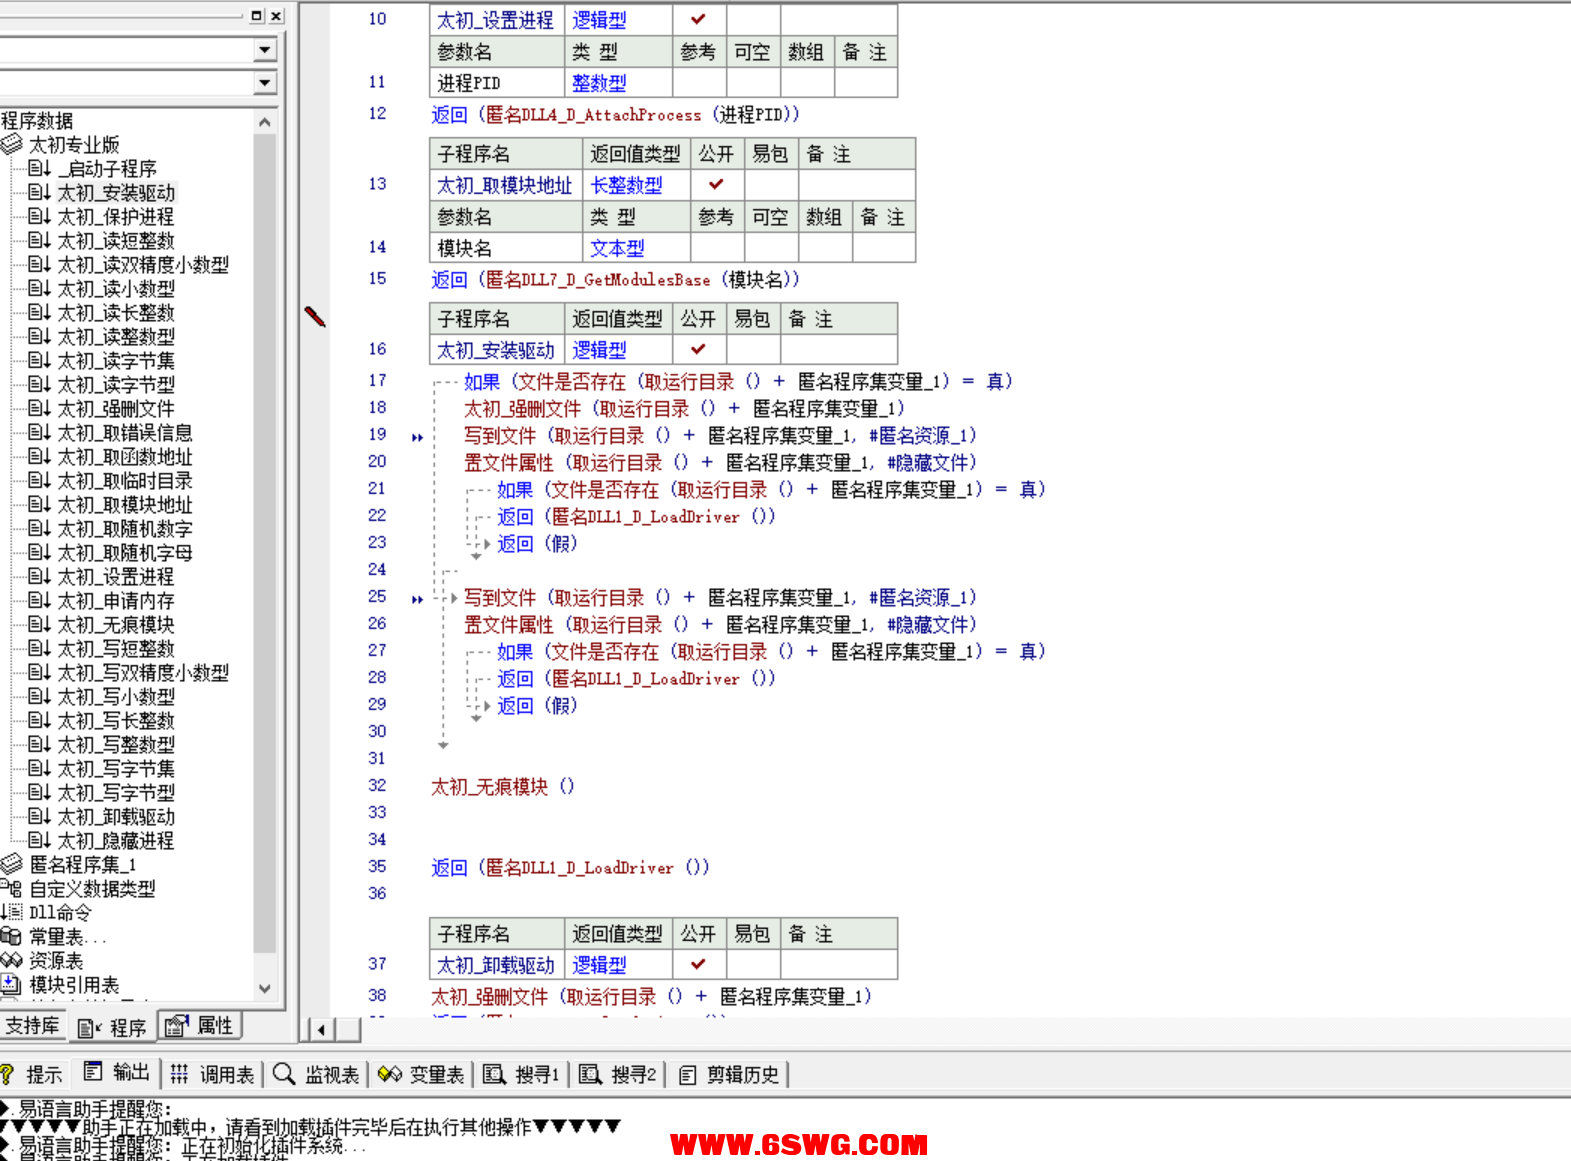1571x1161 pixels.
Task: Click the red breakpoint pen marker in gutter
Action: [x=315, y=317]
